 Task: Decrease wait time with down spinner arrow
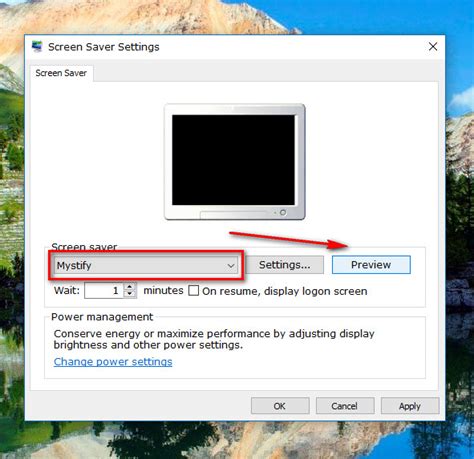point(130,294)
